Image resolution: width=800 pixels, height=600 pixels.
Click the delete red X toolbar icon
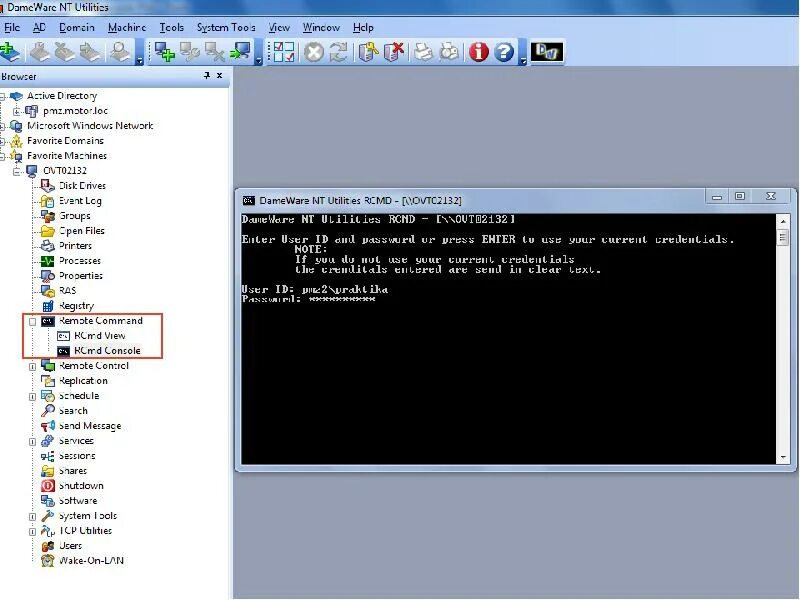click(x=393, y=52)
